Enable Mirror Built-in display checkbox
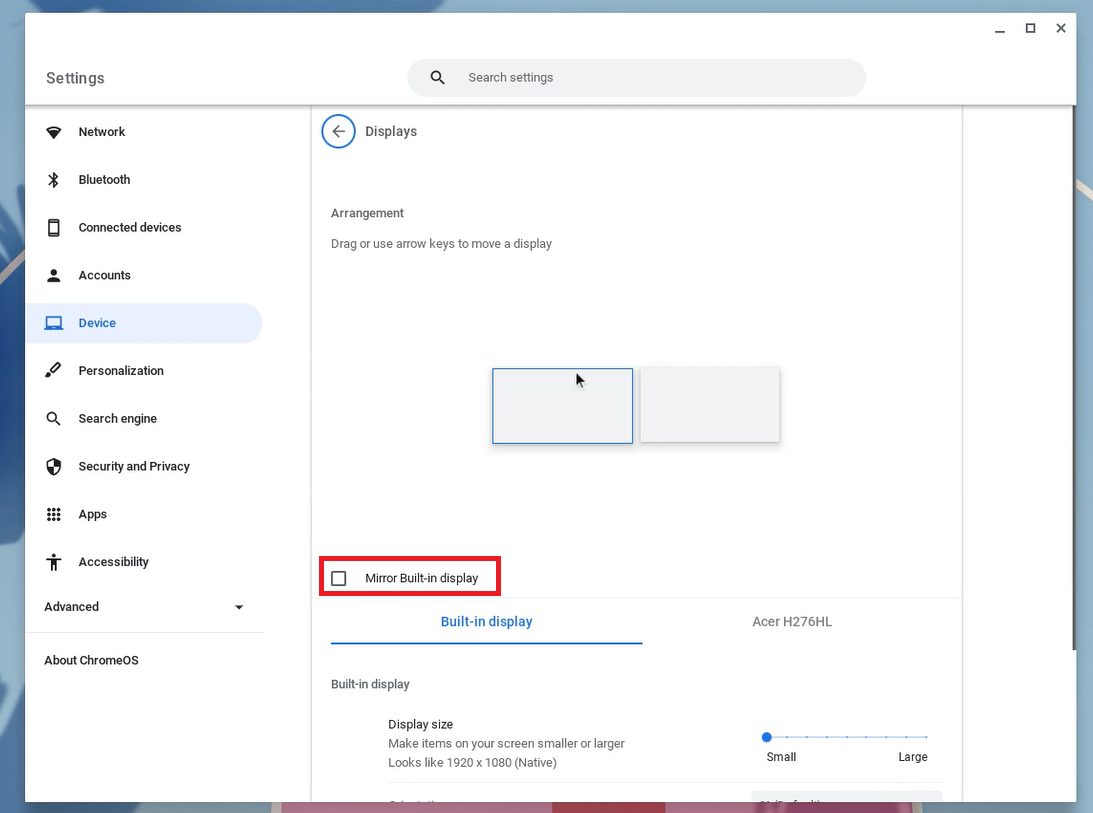 click(339, 578)
